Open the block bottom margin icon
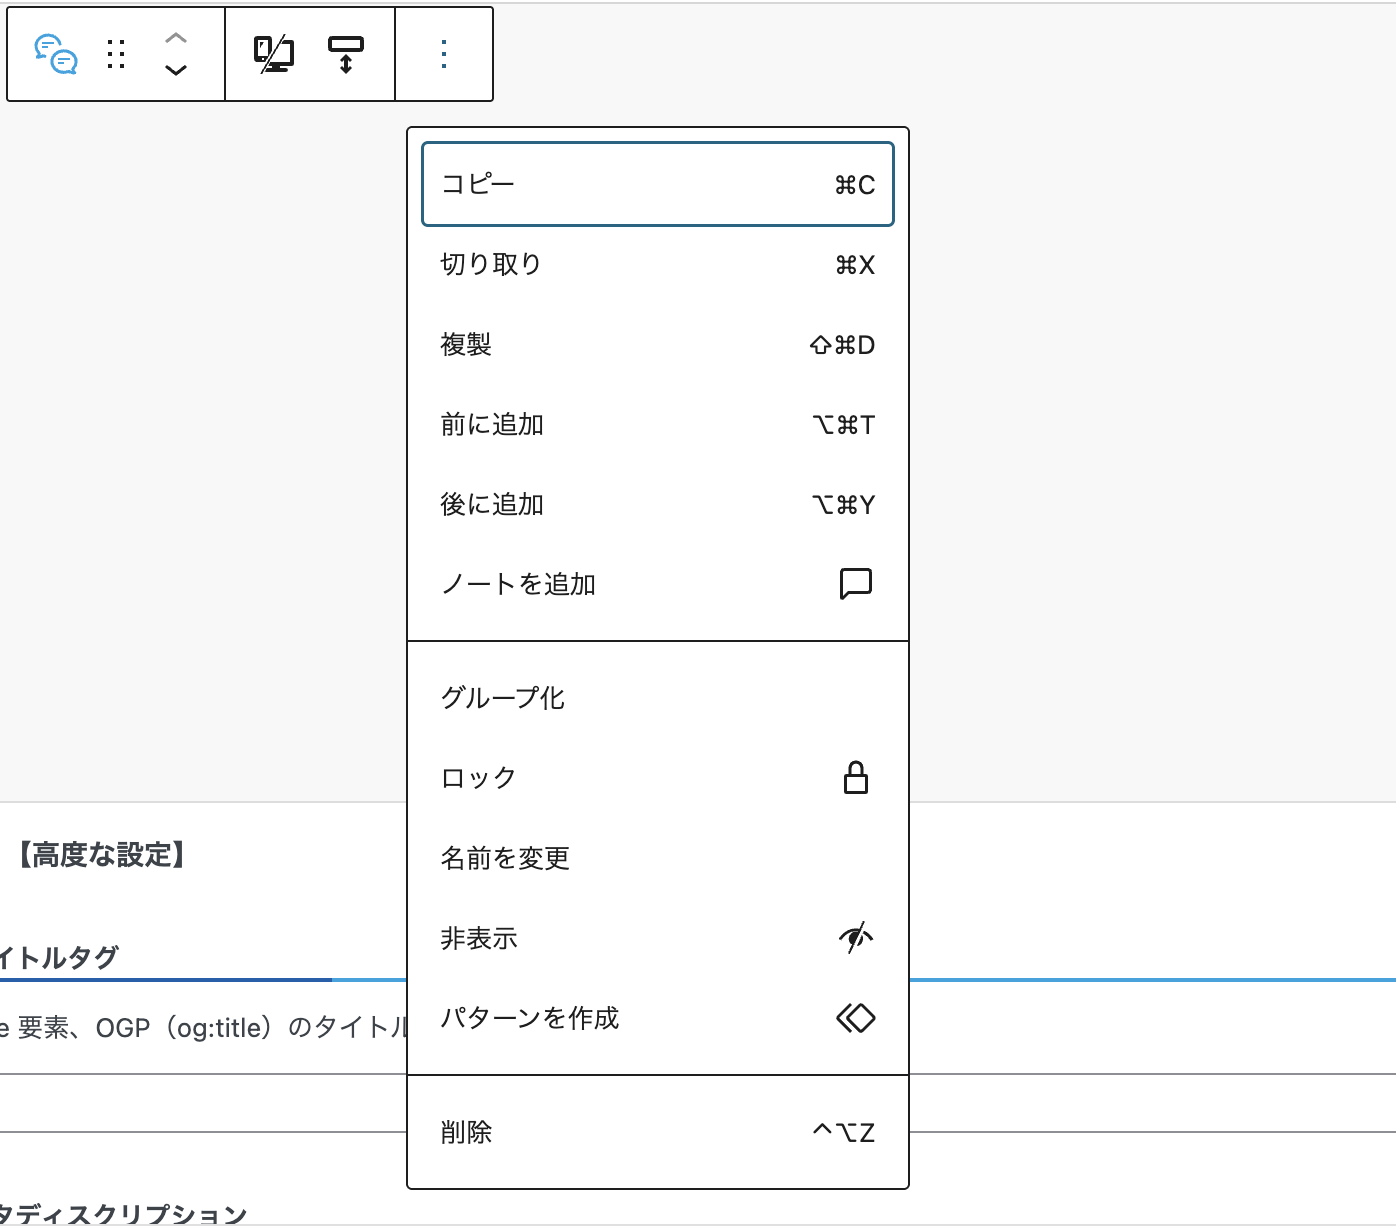The height and width of the screenshot is (1232, 1396). coord(346,54)
